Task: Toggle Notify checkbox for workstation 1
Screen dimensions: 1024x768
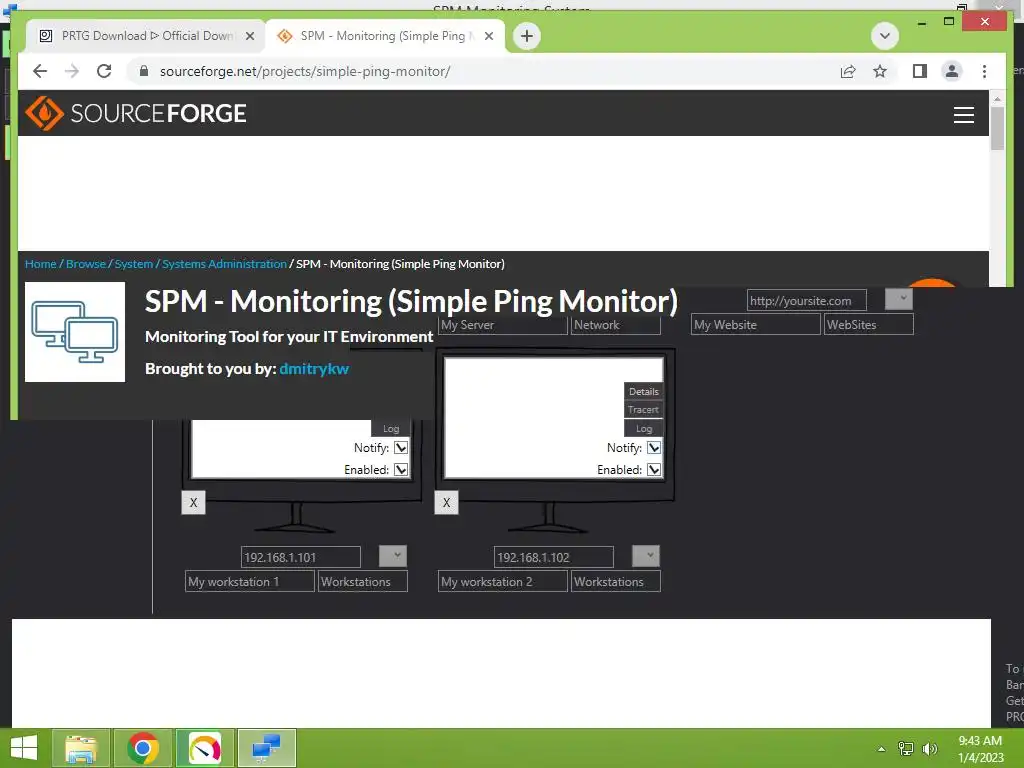Action: [401, 447]
